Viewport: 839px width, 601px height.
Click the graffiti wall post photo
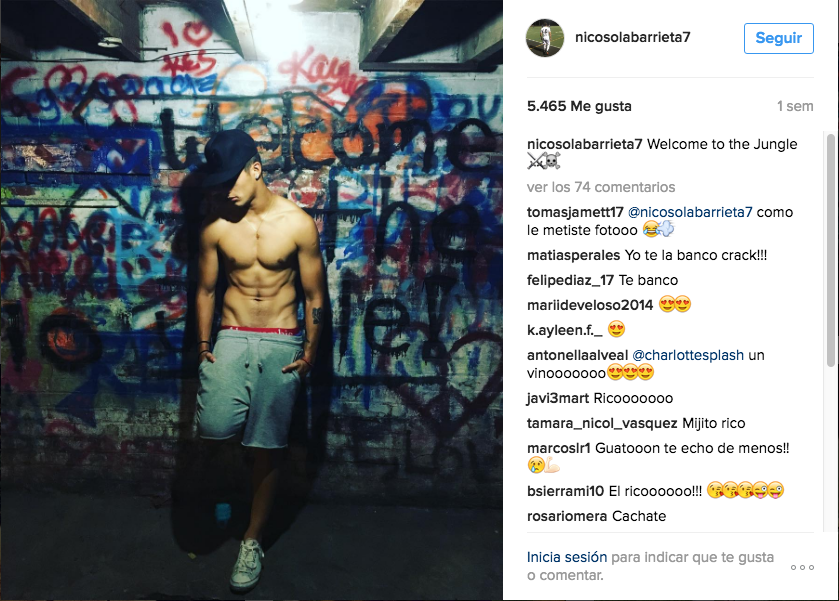[251, 300]
